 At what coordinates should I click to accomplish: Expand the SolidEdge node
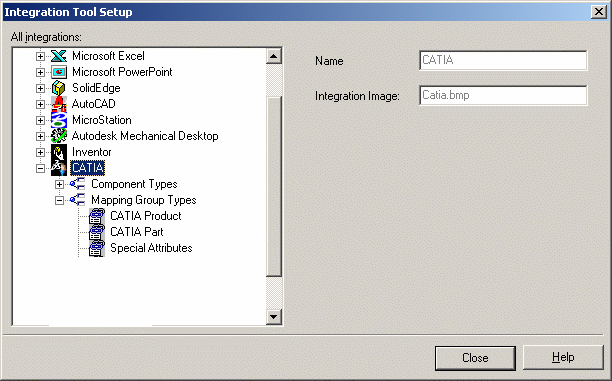point(40,88)
